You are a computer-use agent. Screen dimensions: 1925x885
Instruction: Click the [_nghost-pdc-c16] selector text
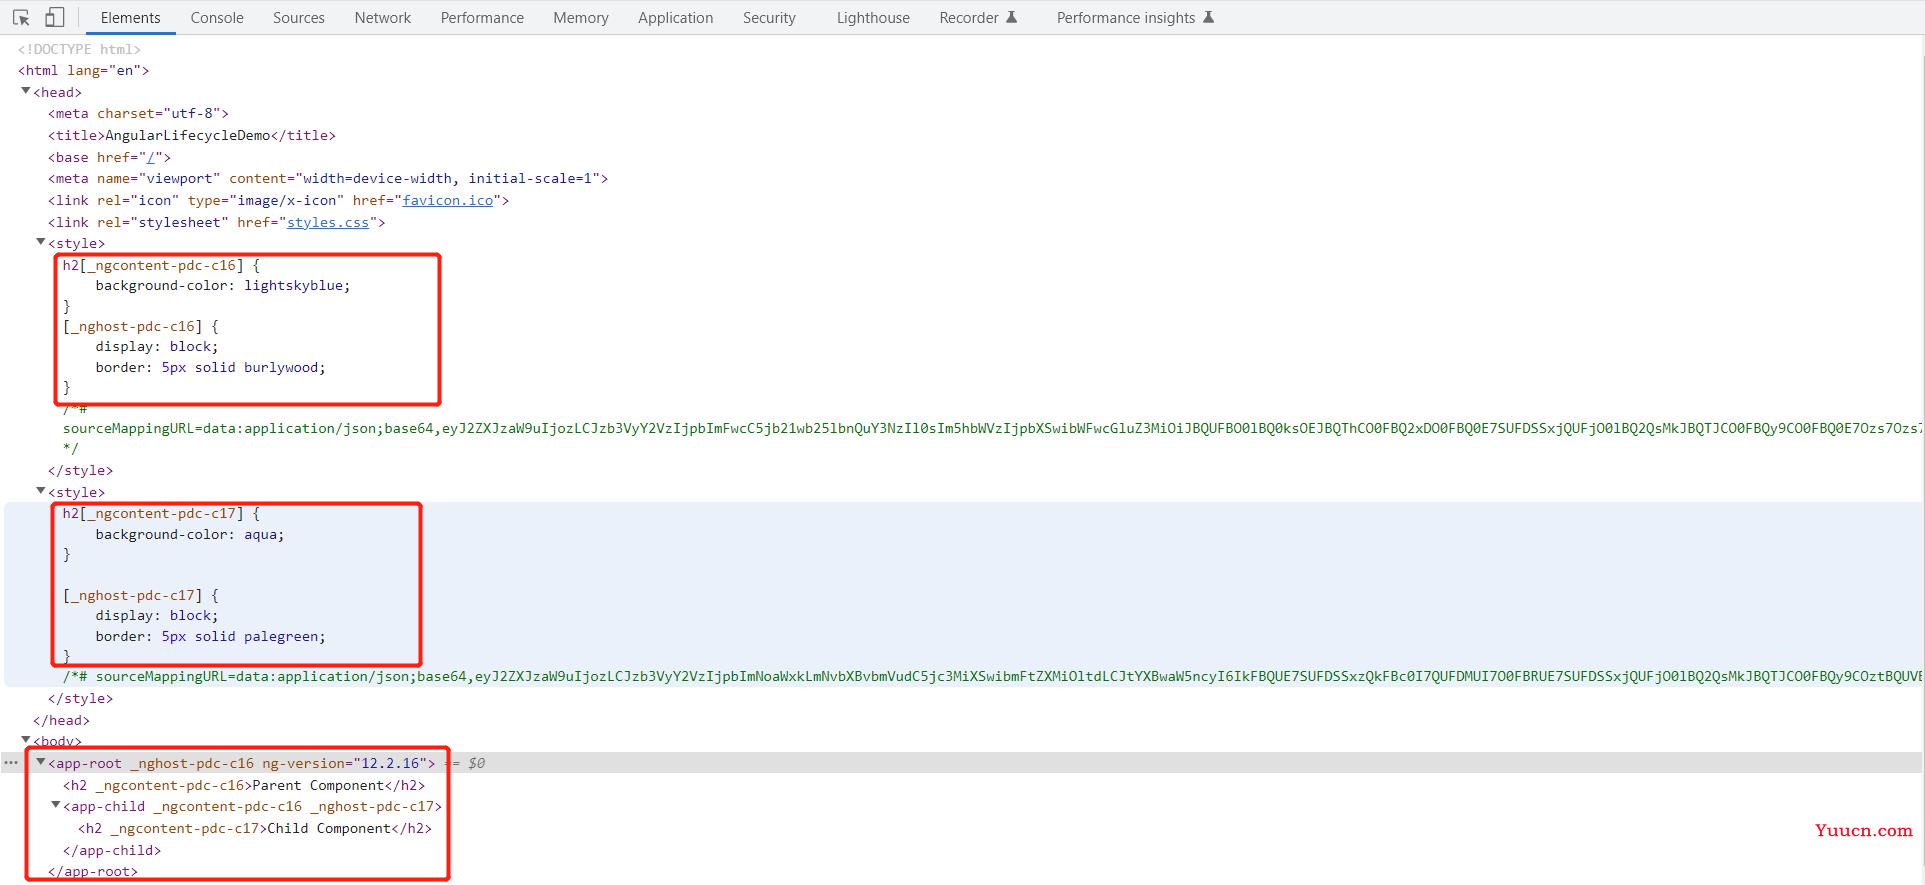(132, 326)
